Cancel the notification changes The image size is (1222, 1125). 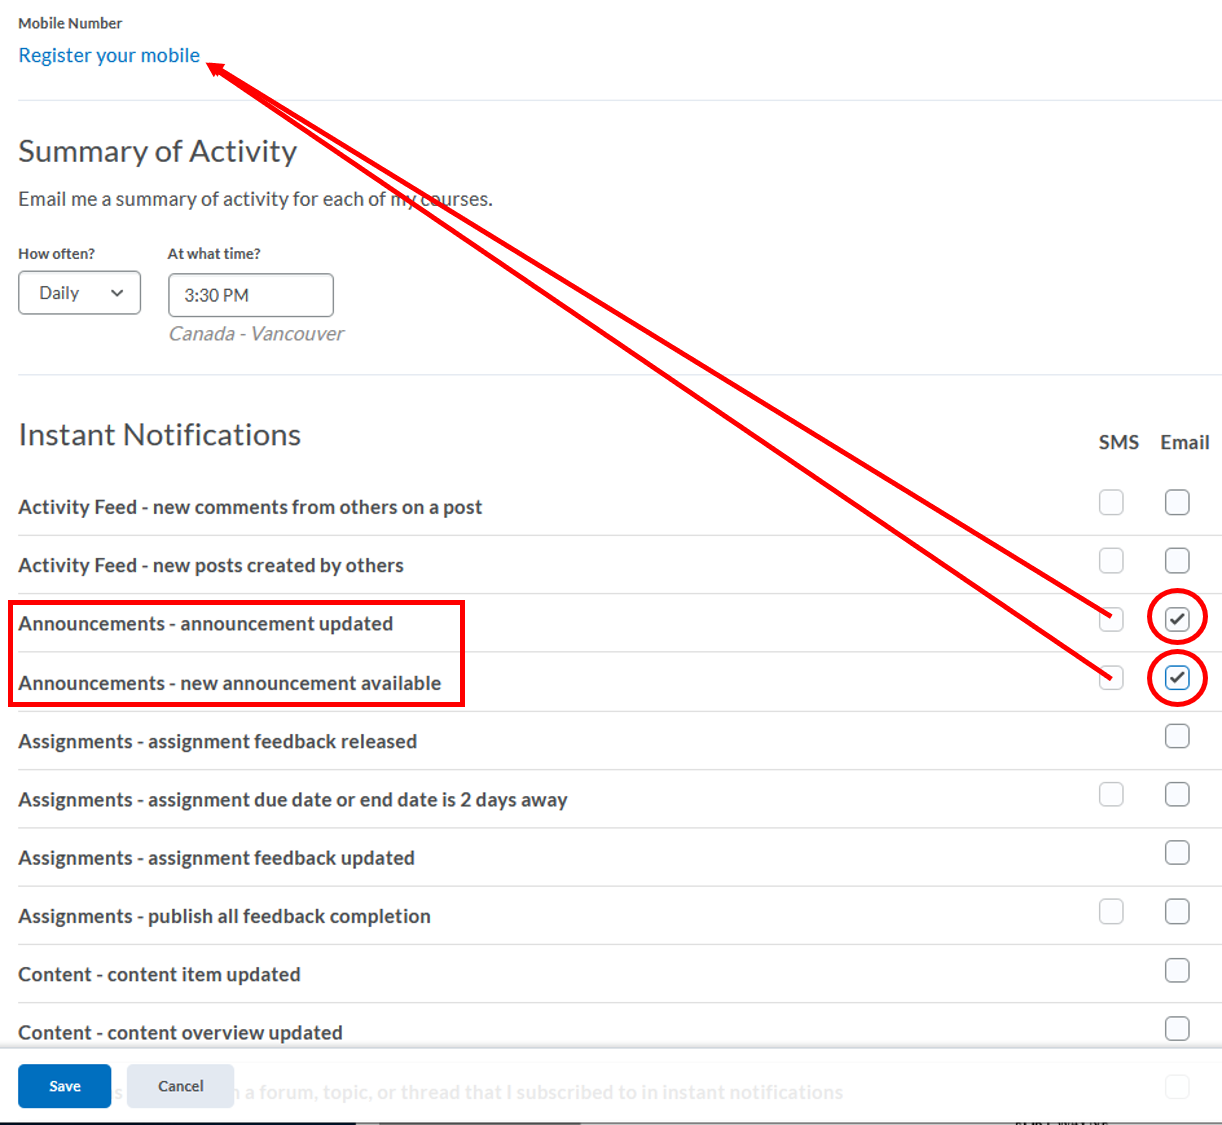180,1085
